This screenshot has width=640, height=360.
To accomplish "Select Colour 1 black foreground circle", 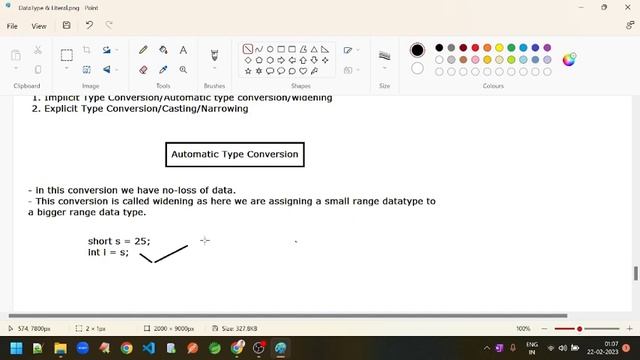I will point(417,50).
